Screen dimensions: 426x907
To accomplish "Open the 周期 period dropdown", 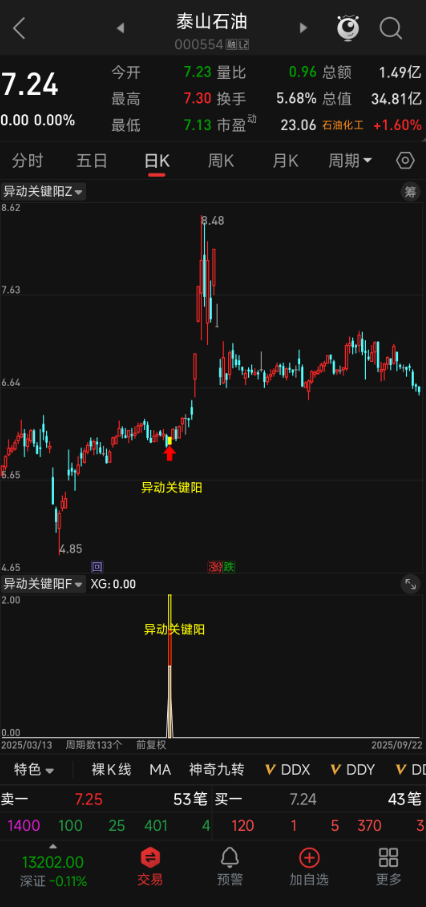I will pyautogui.click(x=350, y=160).
